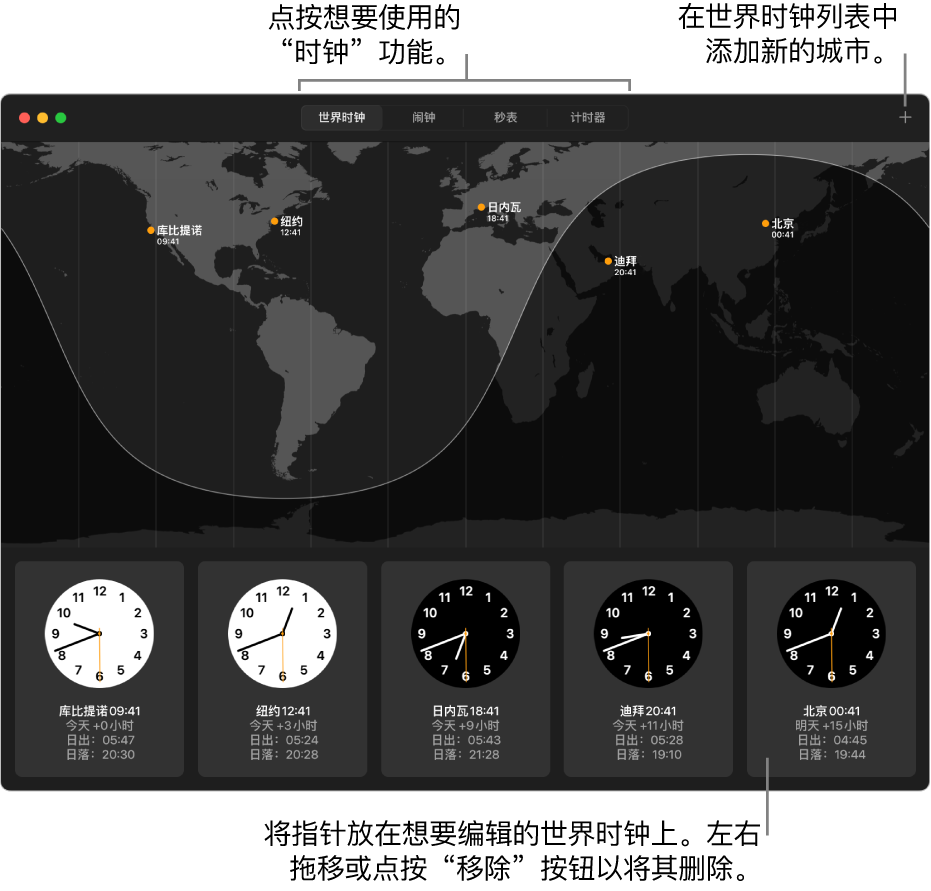Select the 纽约 white clock face
The height and width of the screenshot is (891, 931).
pos(282,633)
